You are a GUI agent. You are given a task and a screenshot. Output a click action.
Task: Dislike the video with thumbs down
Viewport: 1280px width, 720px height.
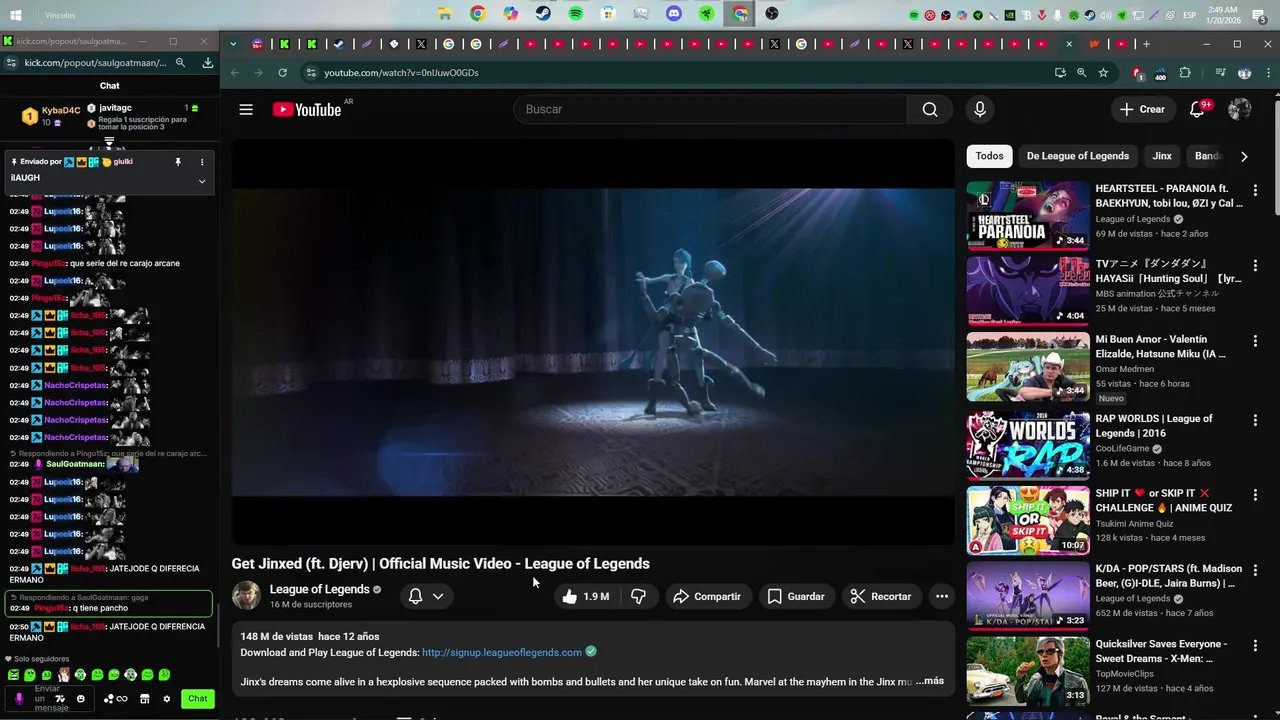(x=638, y=596)
